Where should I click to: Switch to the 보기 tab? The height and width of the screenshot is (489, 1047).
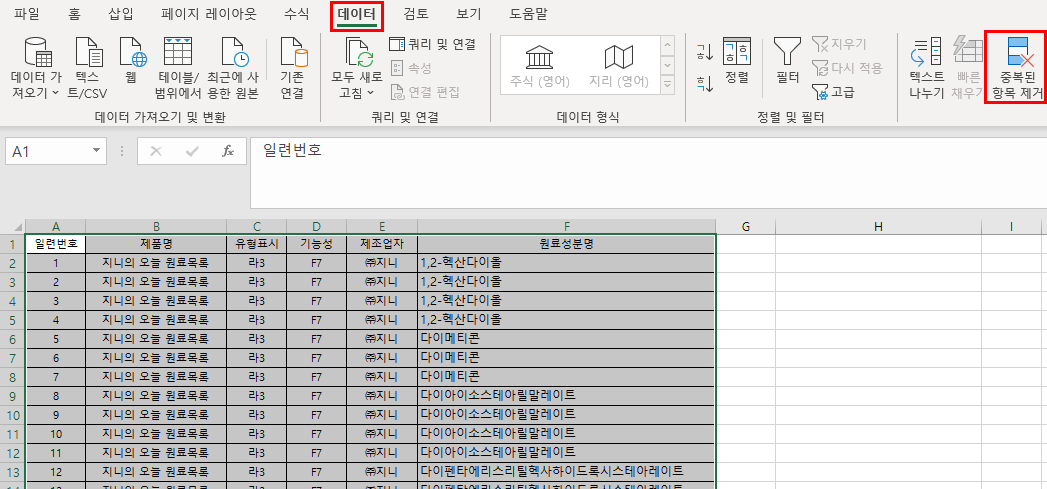pyautogui.click(x=469, y=15)
